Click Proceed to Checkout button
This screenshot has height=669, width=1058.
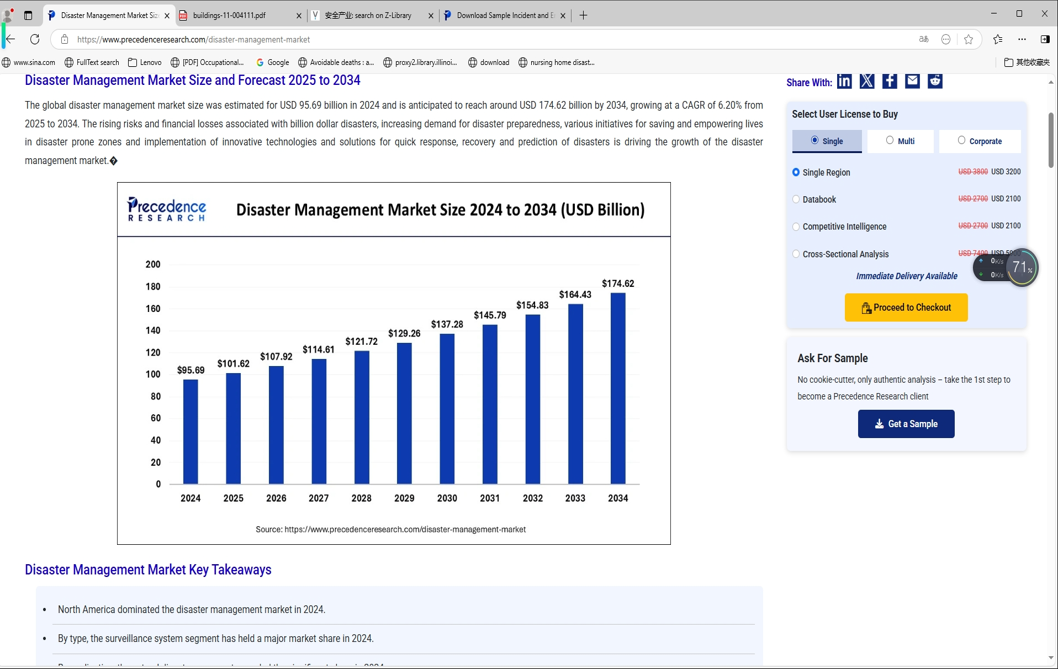[906, 307]
